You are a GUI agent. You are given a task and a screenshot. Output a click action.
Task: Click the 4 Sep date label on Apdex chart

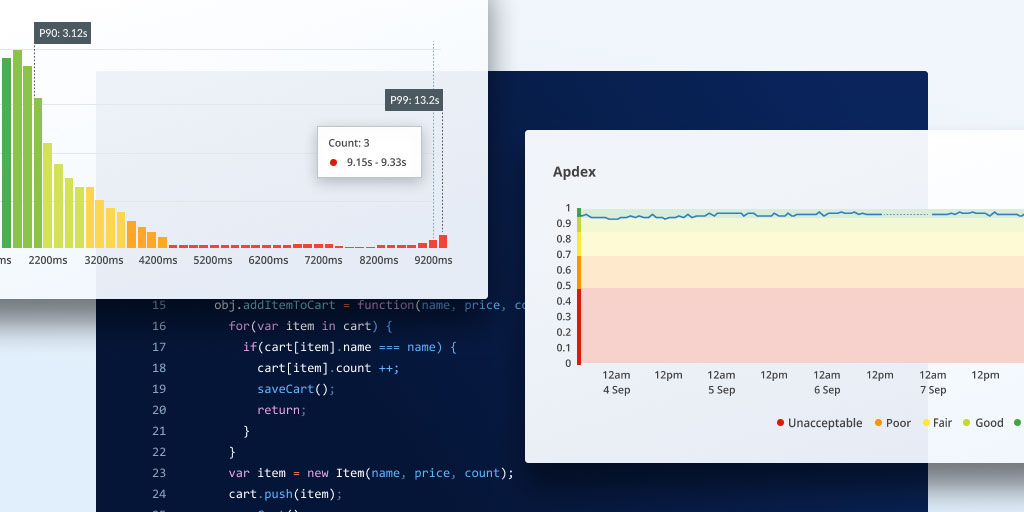pos(616,390)
